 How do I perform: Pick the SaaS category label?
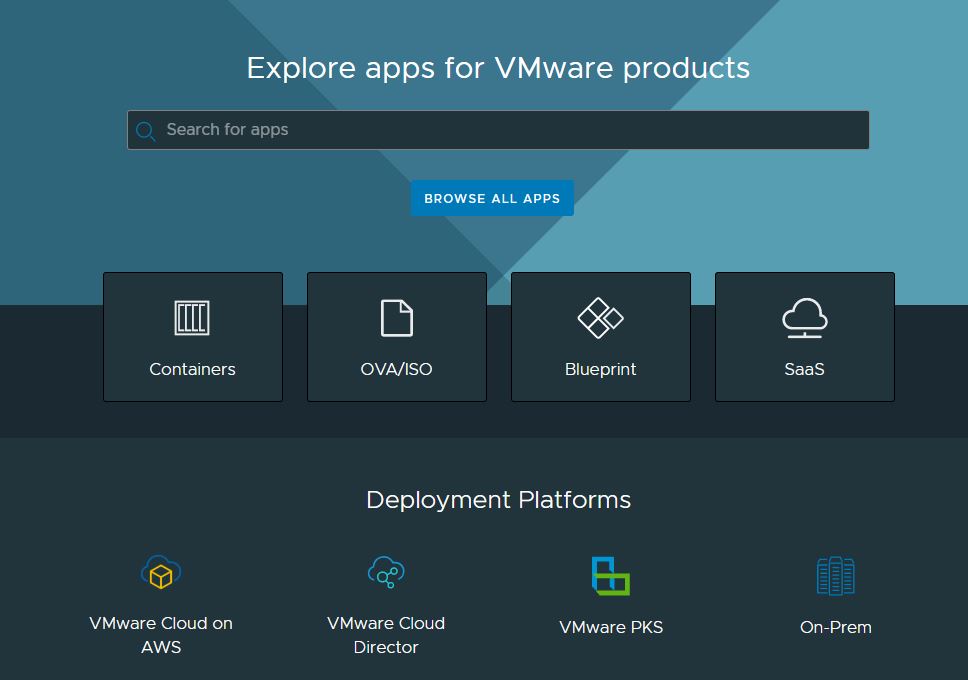click(804, 369)
